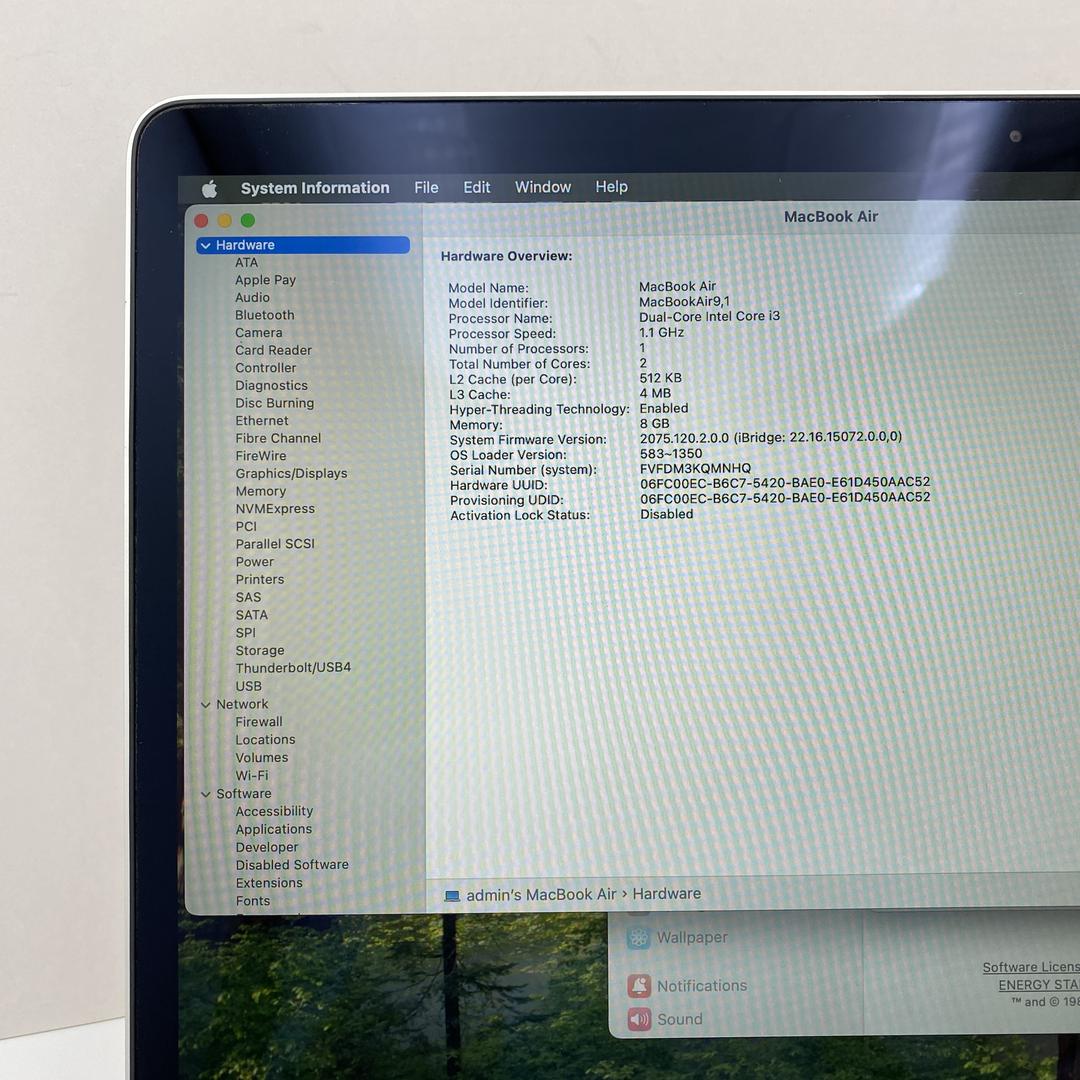Open Sound settings in System Settings
Viewport: 1080px width, 1080px height.
(x=680, y=1019)
